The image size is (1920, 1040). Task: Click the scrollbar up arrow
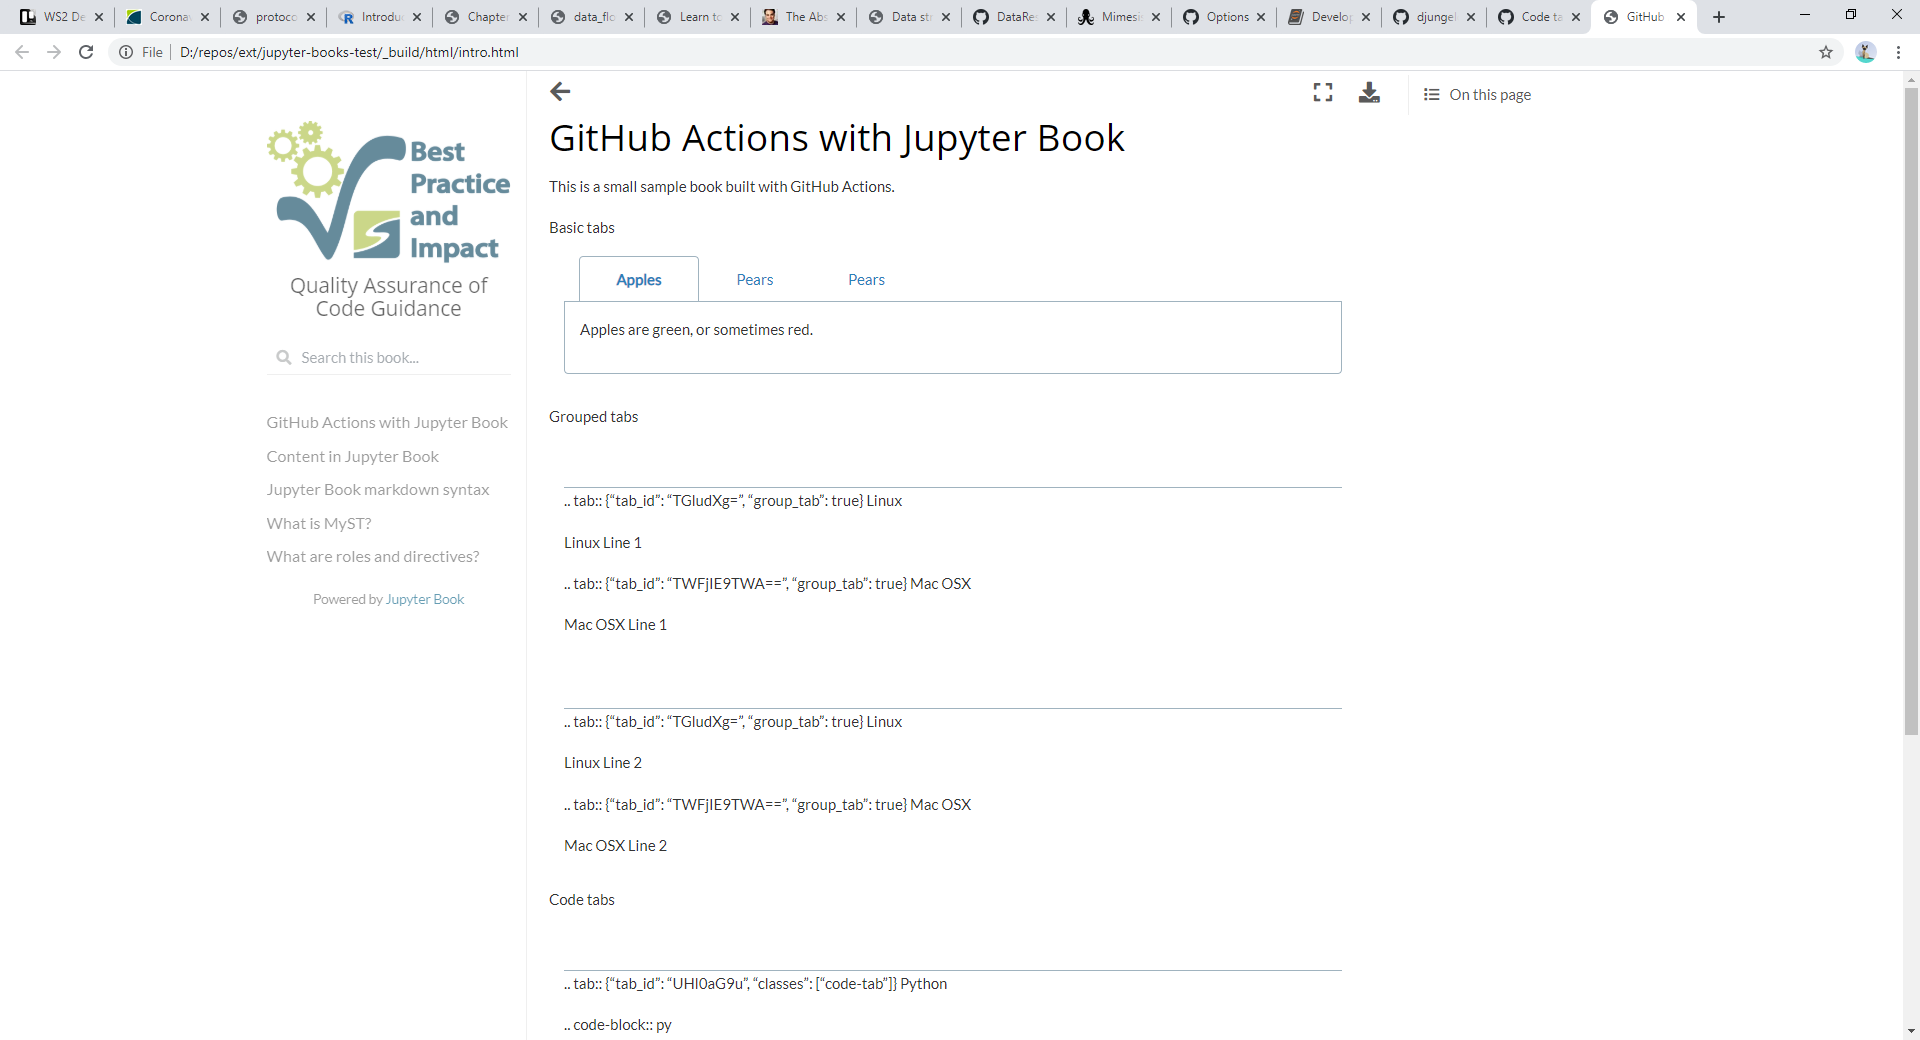coord(1911,79)
